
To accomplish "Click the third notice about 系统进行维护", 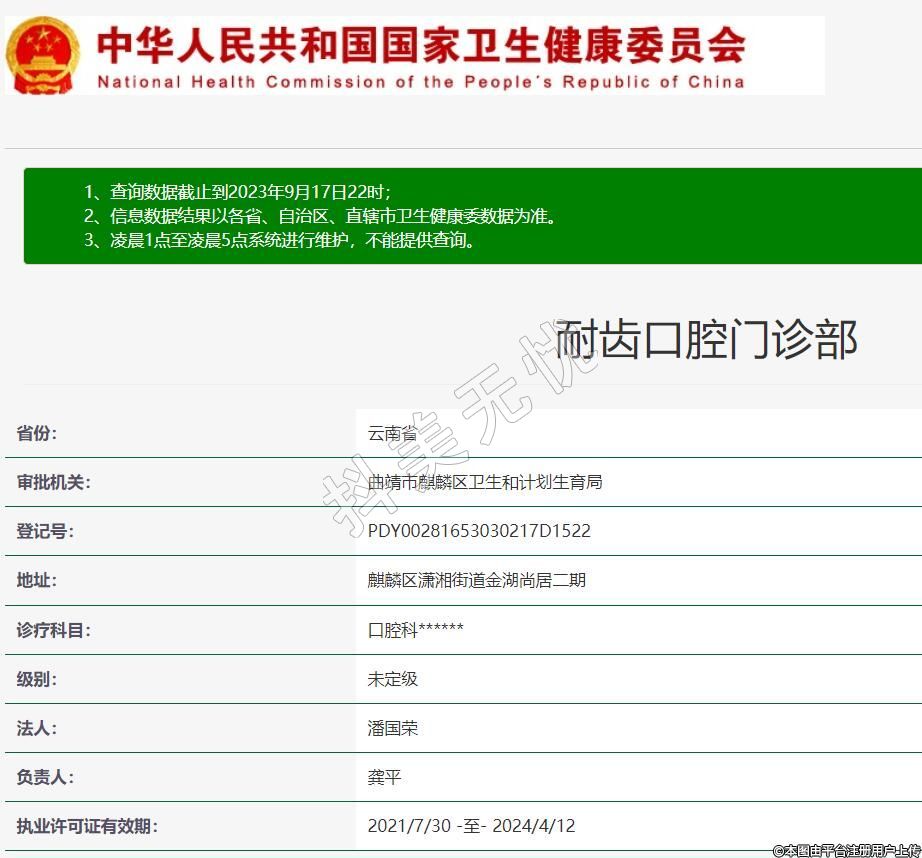I will tap(279, 240).
